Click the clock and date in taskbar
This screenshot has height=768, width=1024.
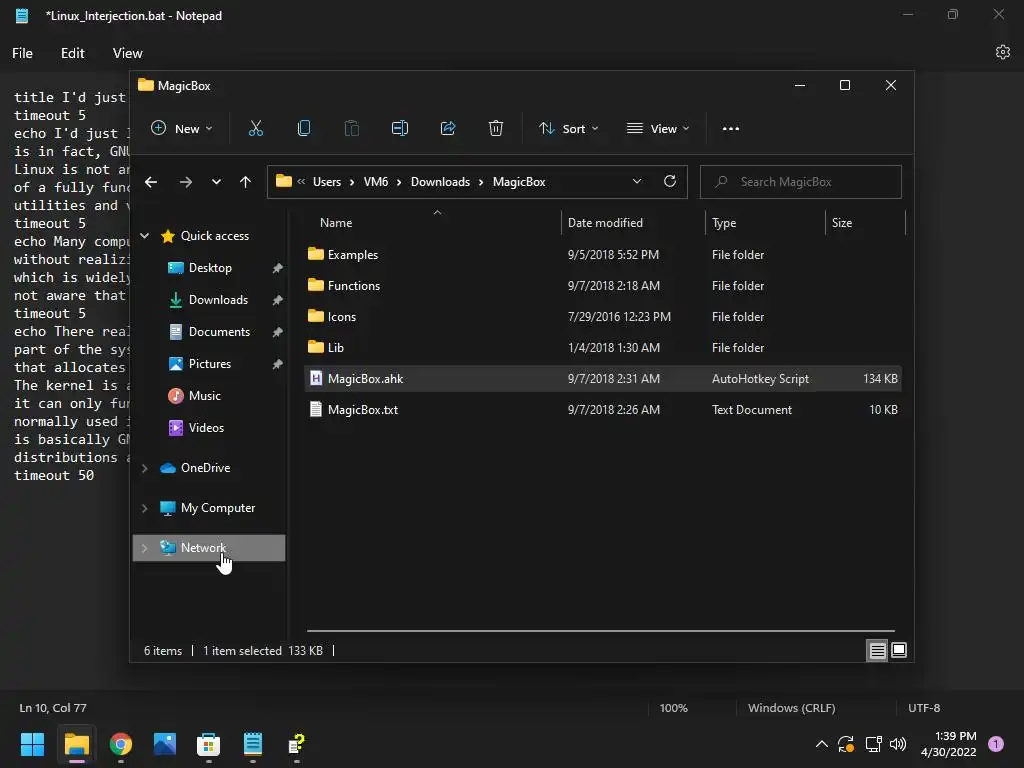click(x=948, y=744)
